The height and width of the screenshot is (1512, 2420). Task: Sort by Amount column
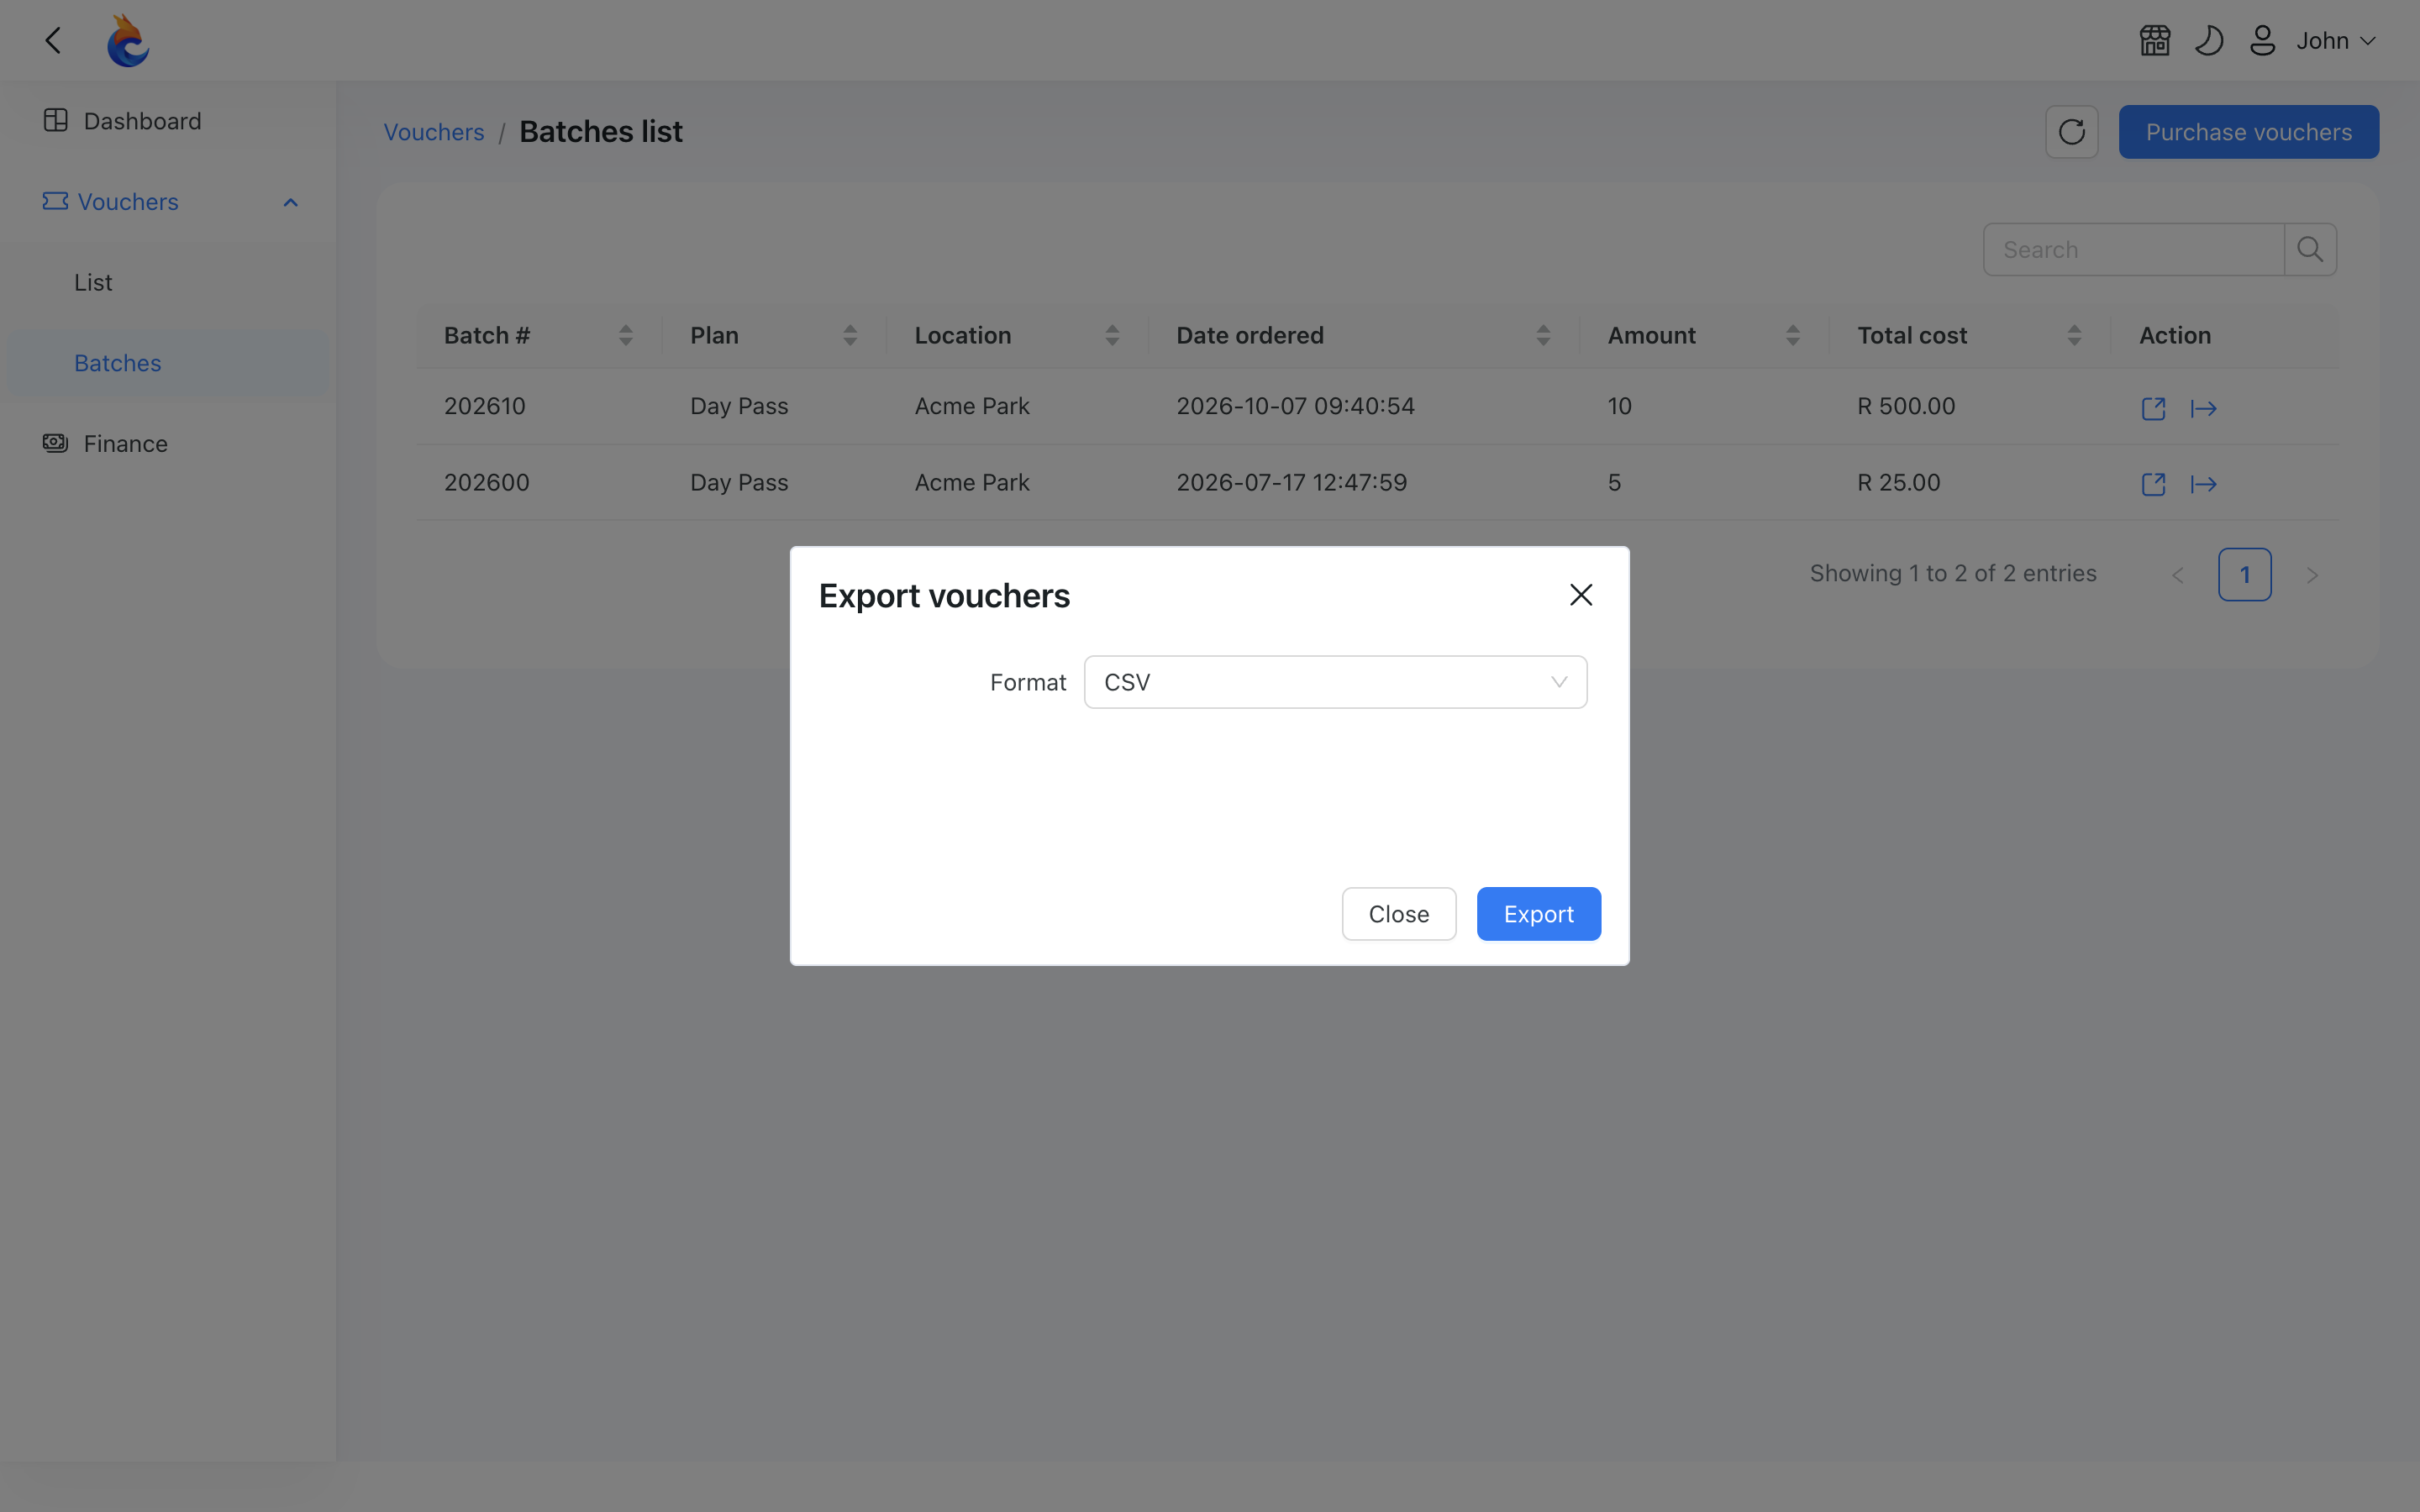pos(1793,336)
